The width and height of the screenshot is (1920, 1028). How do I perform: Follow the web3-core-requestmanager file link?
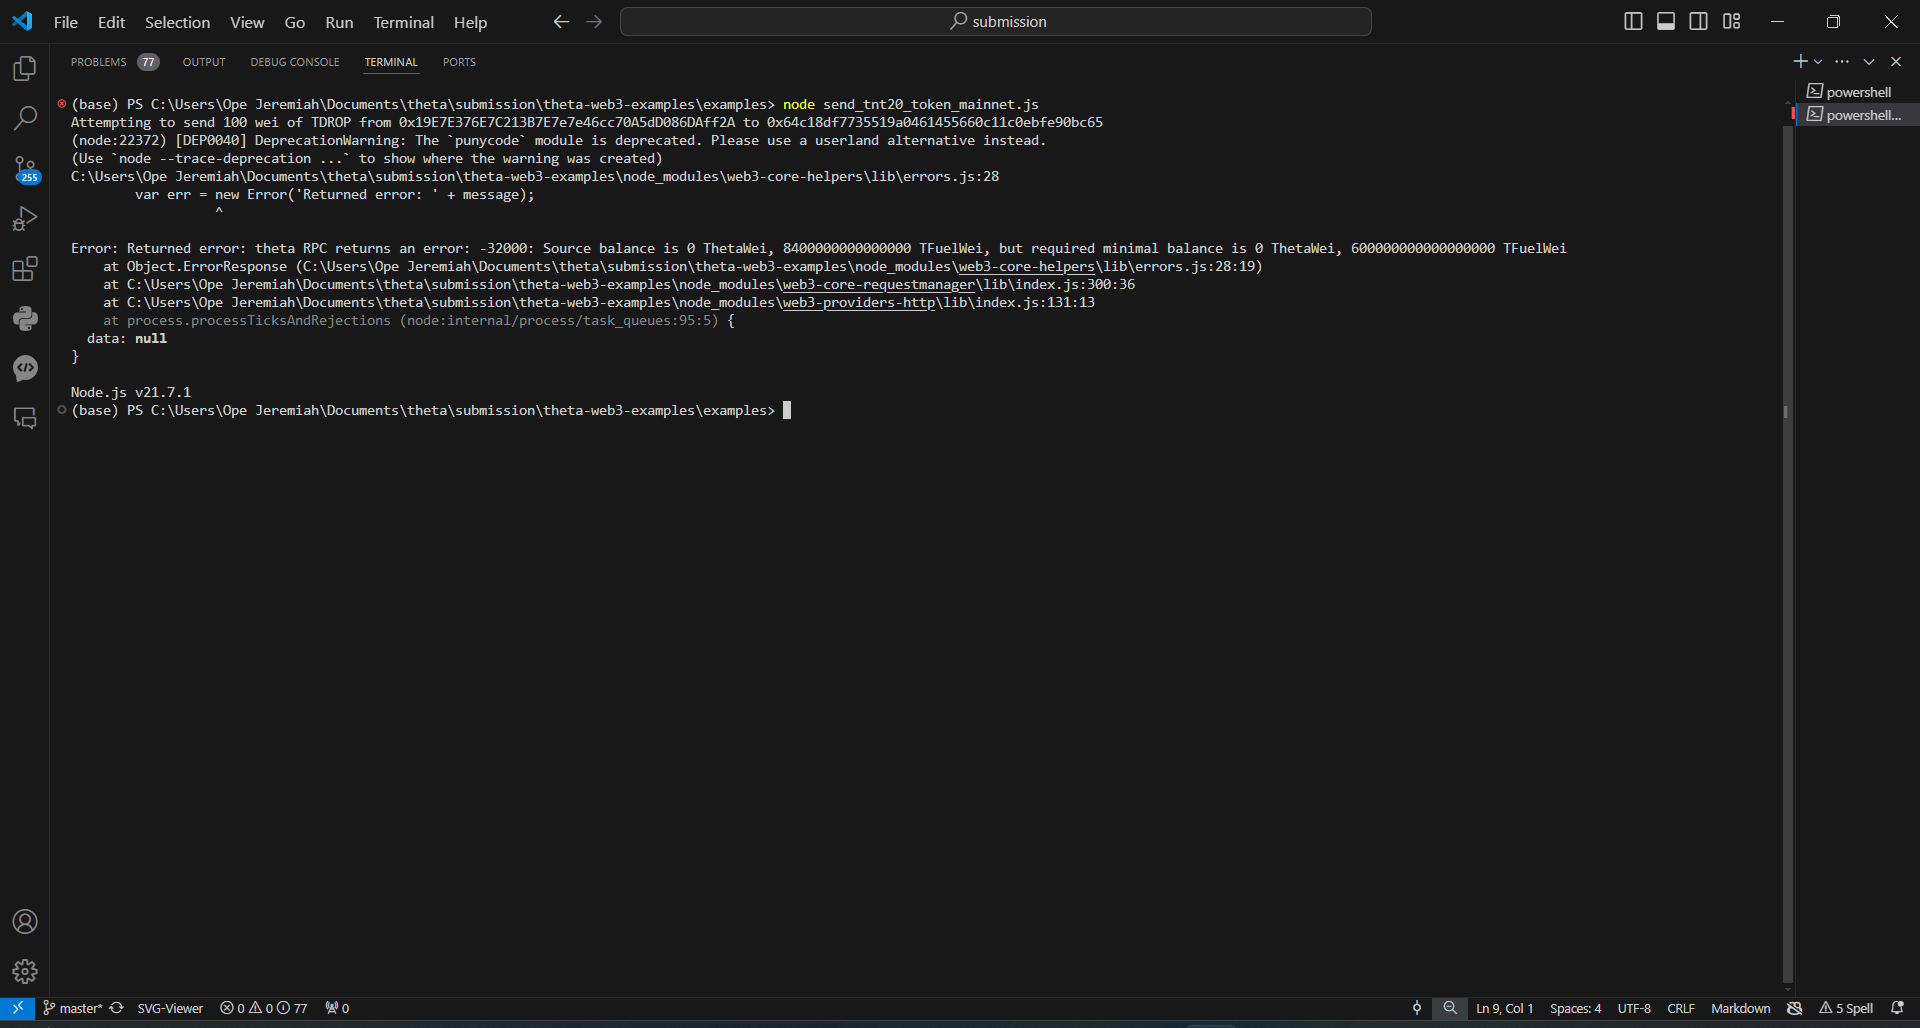(878, 285)
